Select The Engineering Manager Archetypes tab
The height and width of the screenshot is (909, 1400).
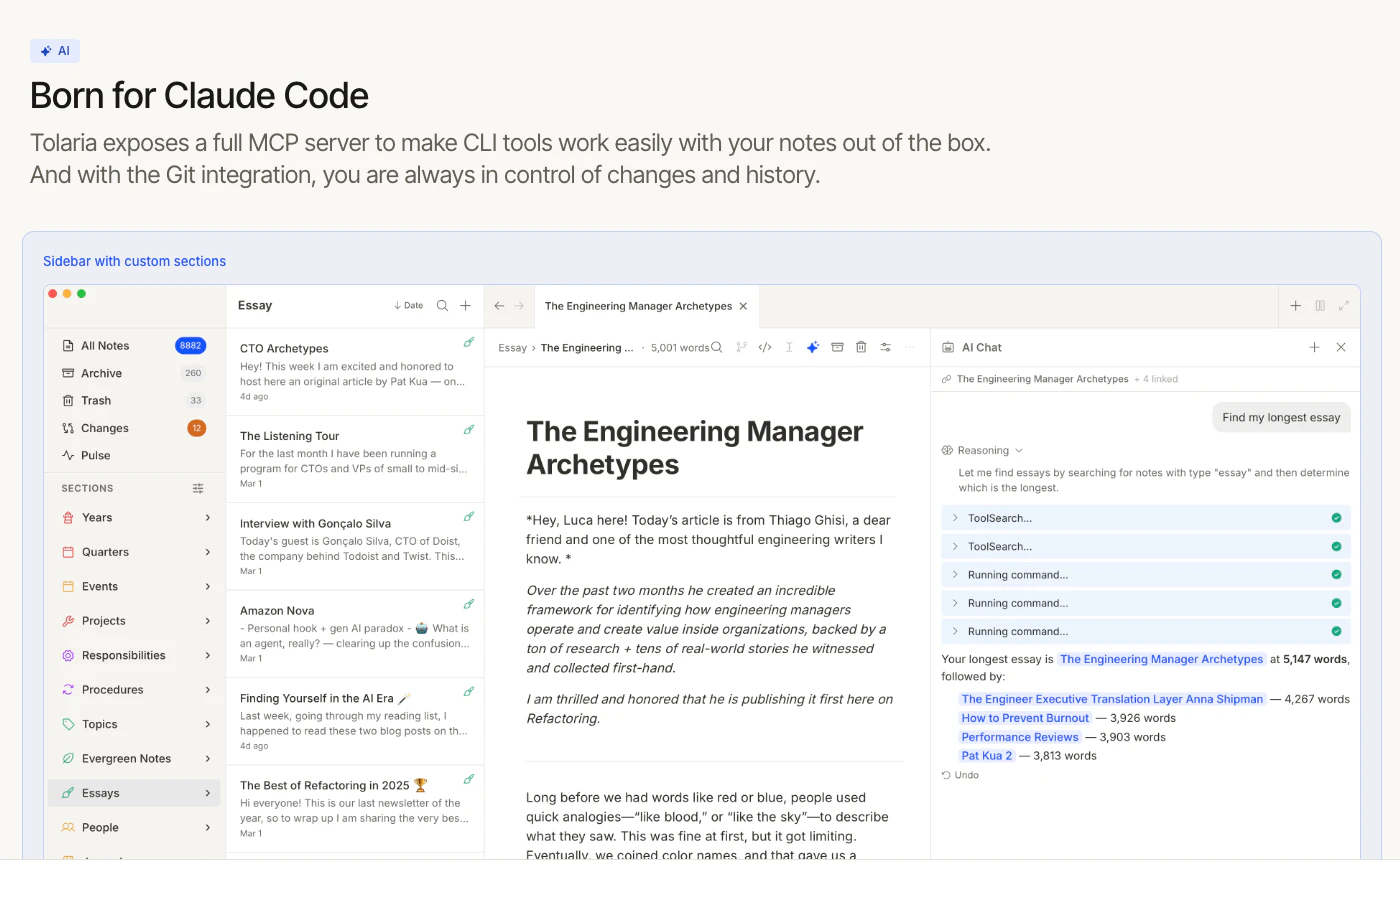pos(638,306)
